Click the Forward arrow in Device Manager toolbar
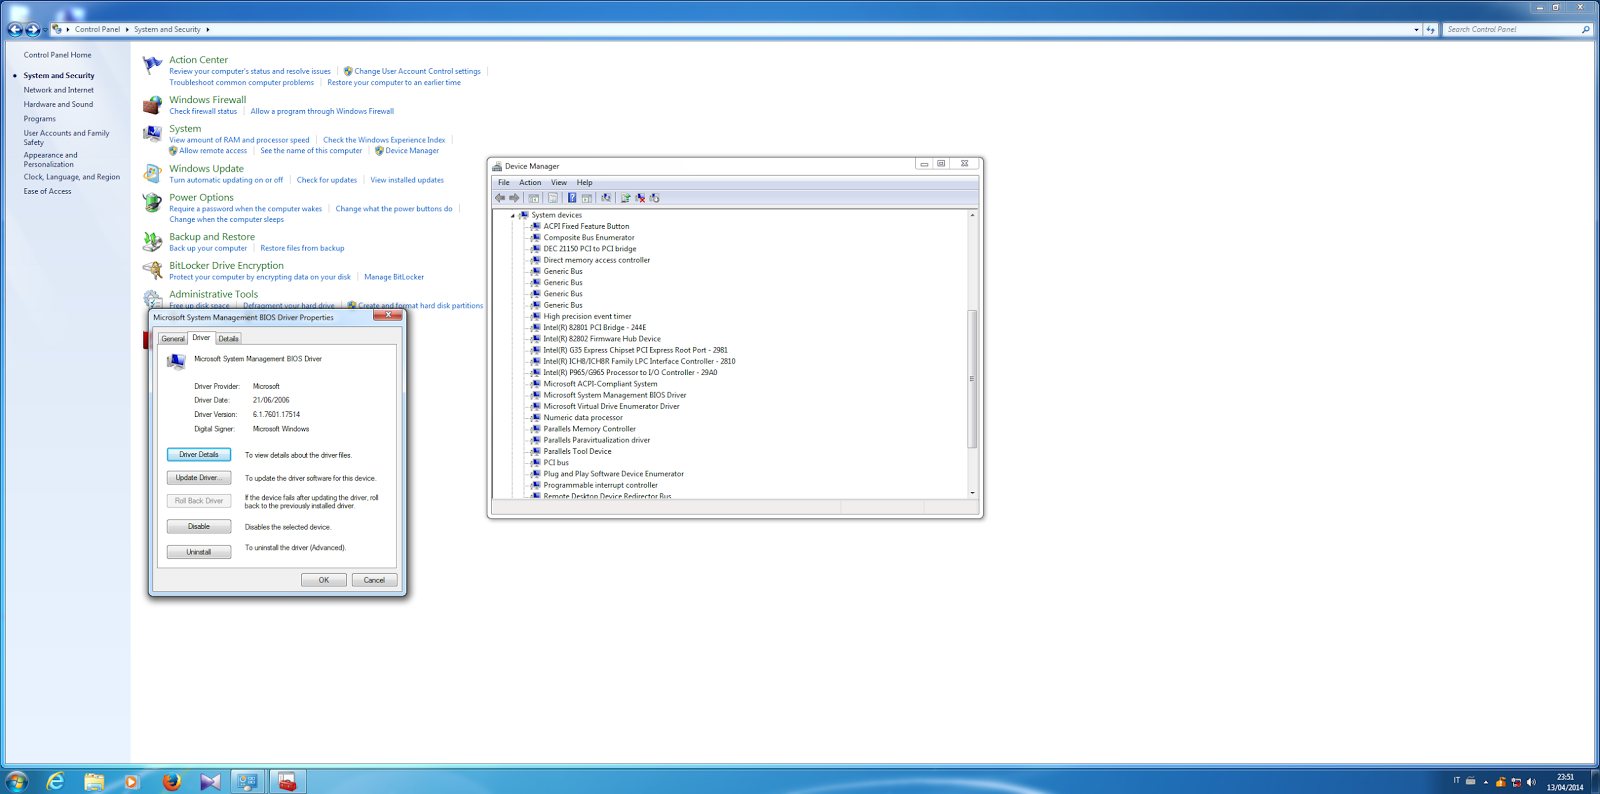This screenshot has width=1600, height=794. click(x=514, y=198)
